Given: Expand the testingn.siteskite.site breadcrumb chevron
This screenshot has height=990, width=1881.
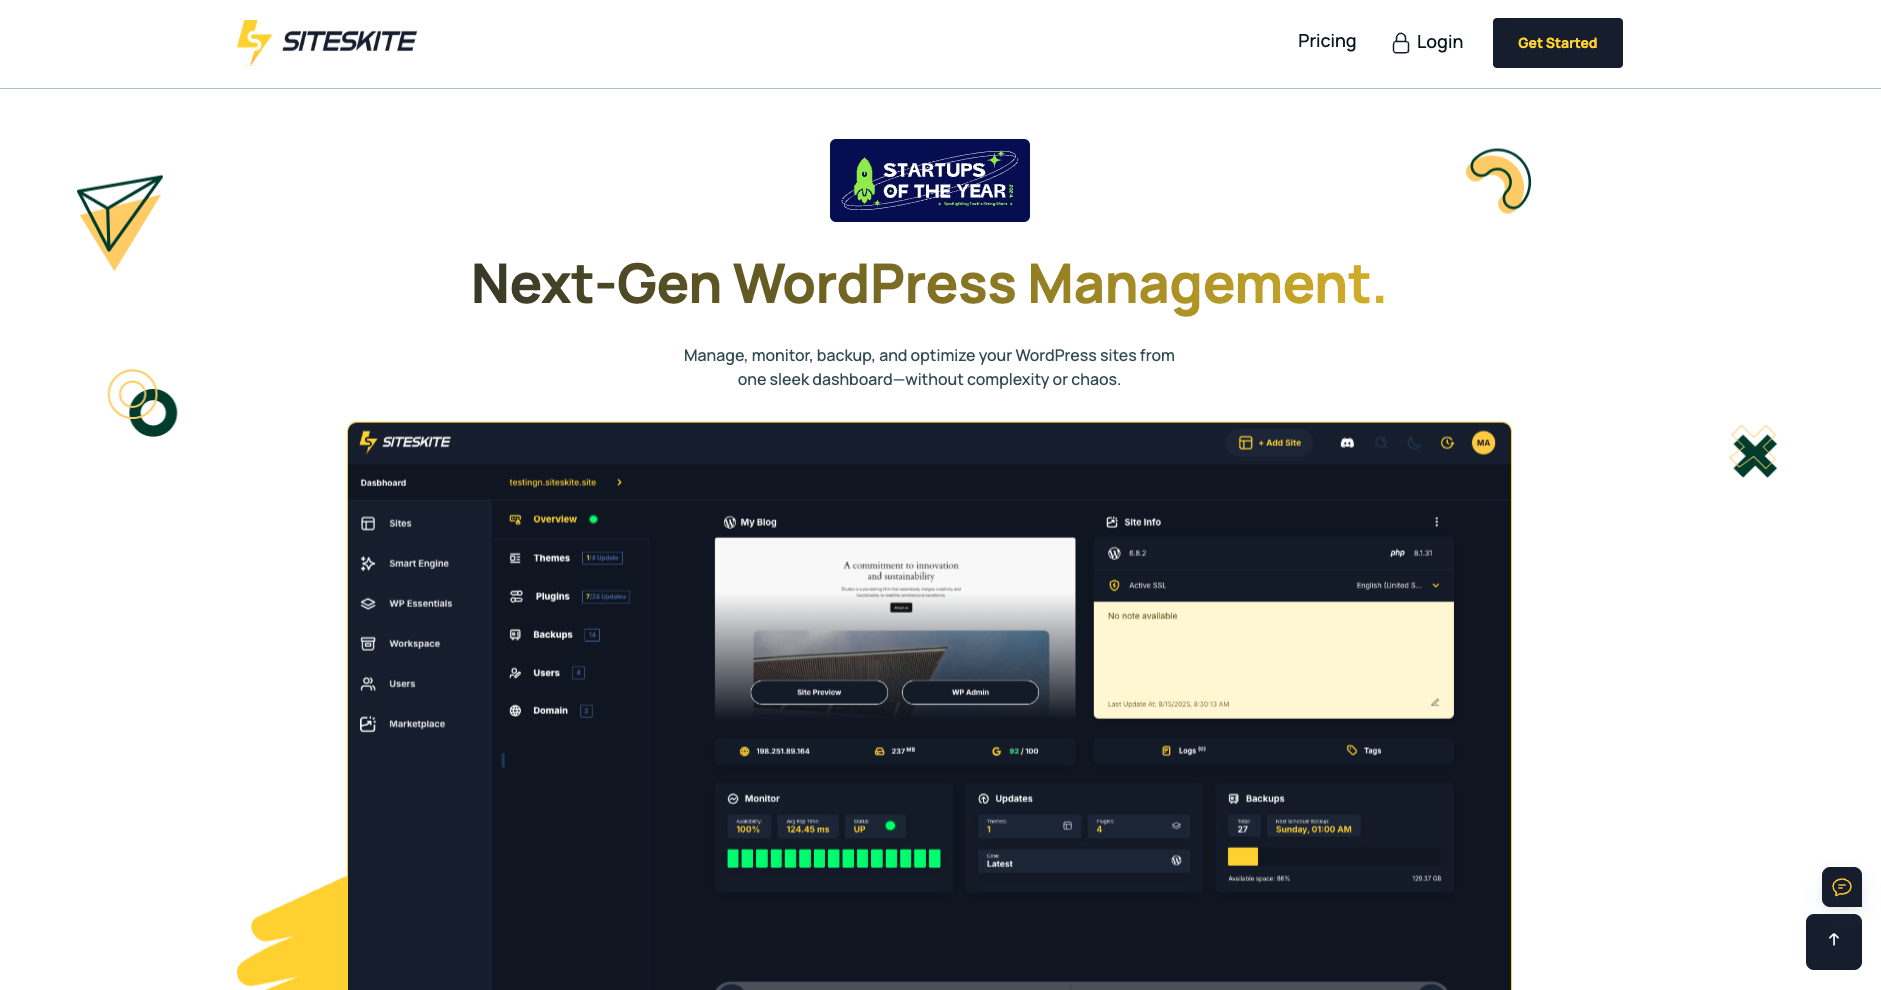Looking at the screenshot, I should 619,483.
